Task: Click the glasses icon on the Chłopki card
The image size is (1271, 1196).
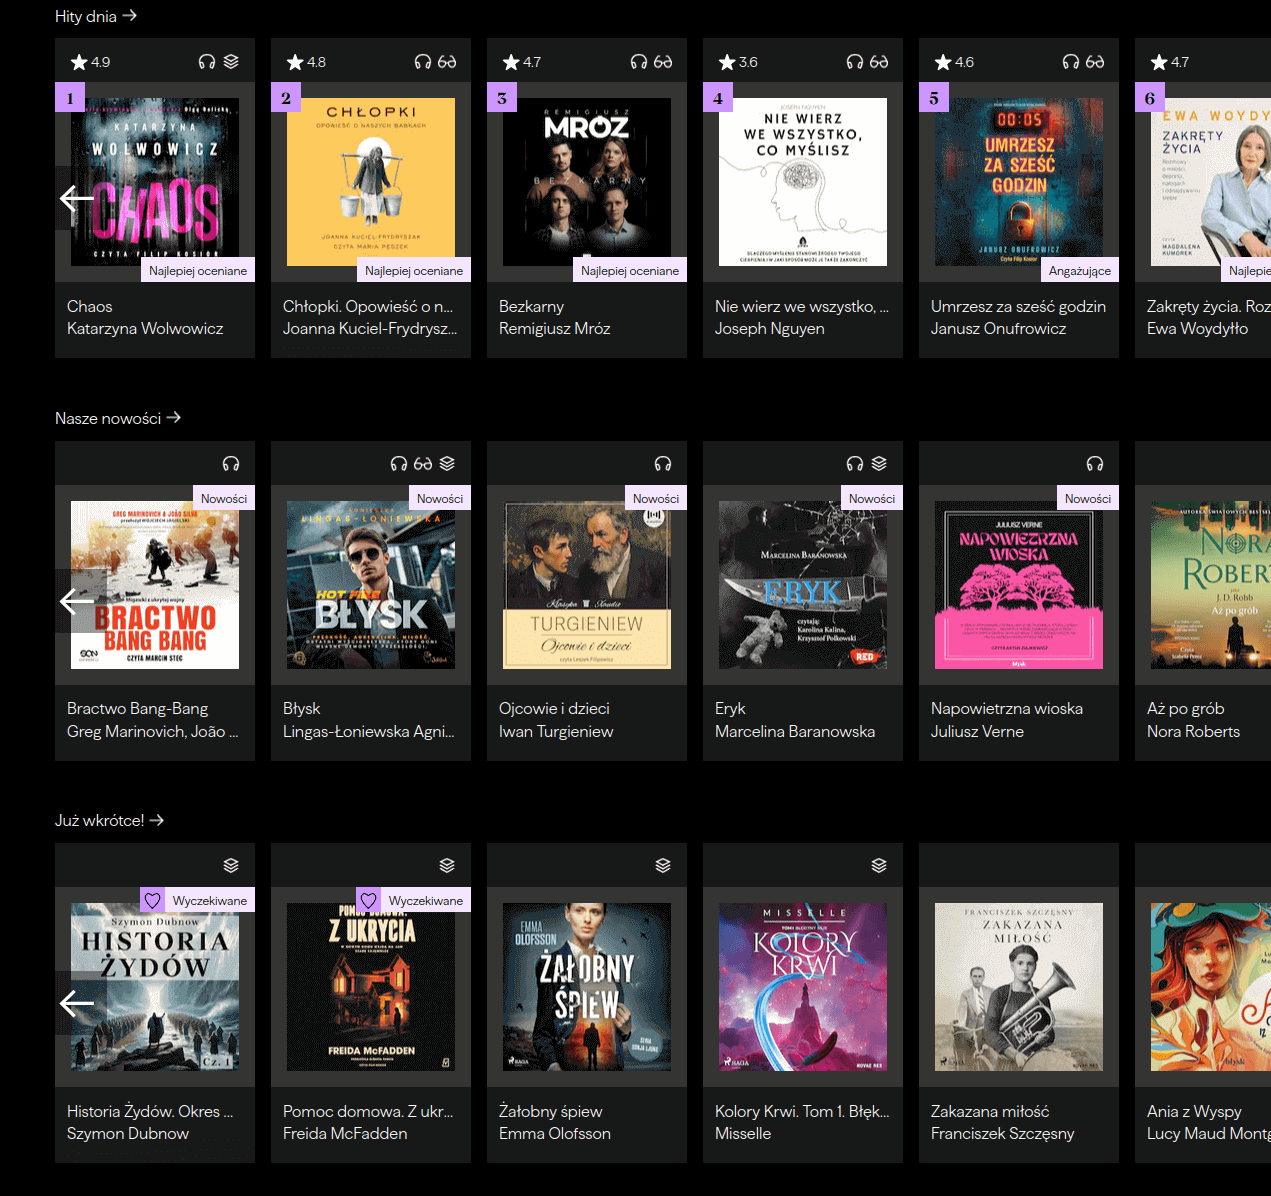Action: click(x=447, y=62)
